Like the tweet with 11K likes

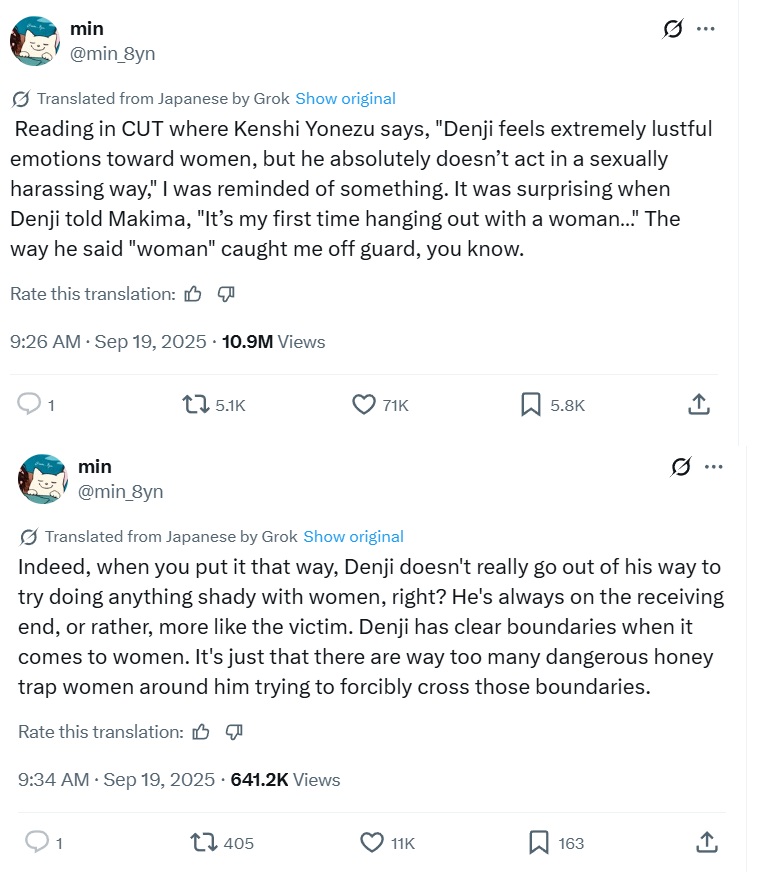pos(372,842)
